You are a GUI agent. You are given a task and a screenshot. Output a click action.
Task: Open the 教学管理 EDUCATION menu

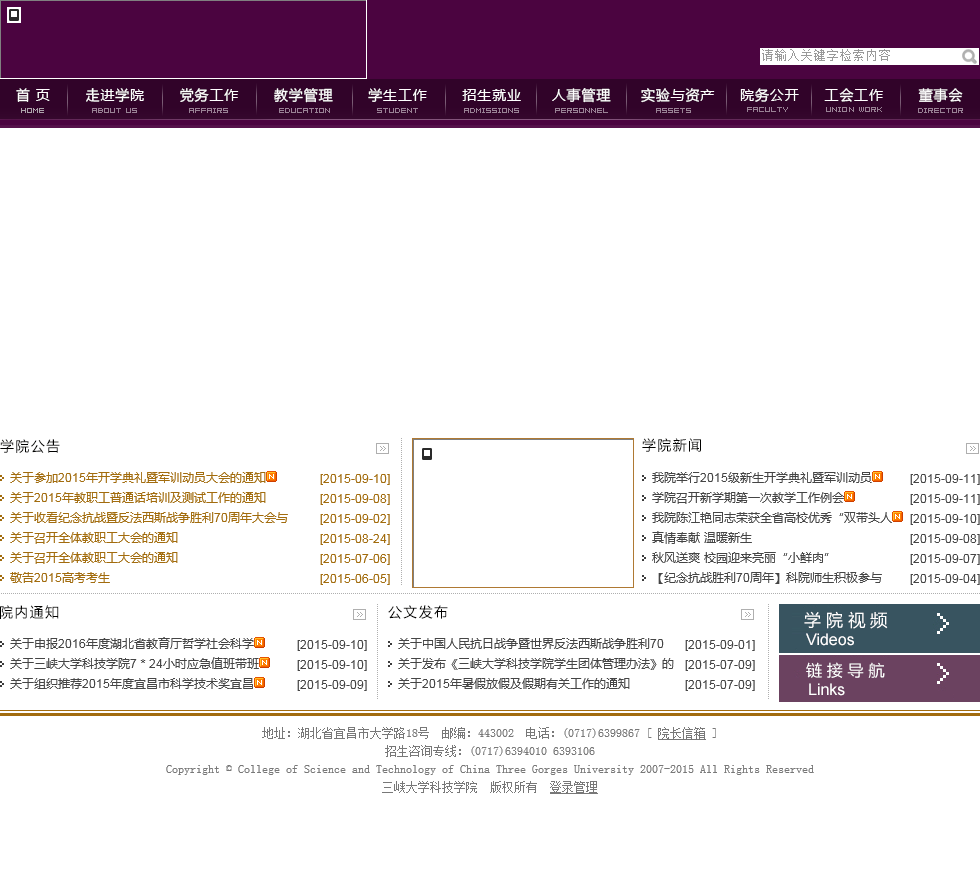coord(304,100)
